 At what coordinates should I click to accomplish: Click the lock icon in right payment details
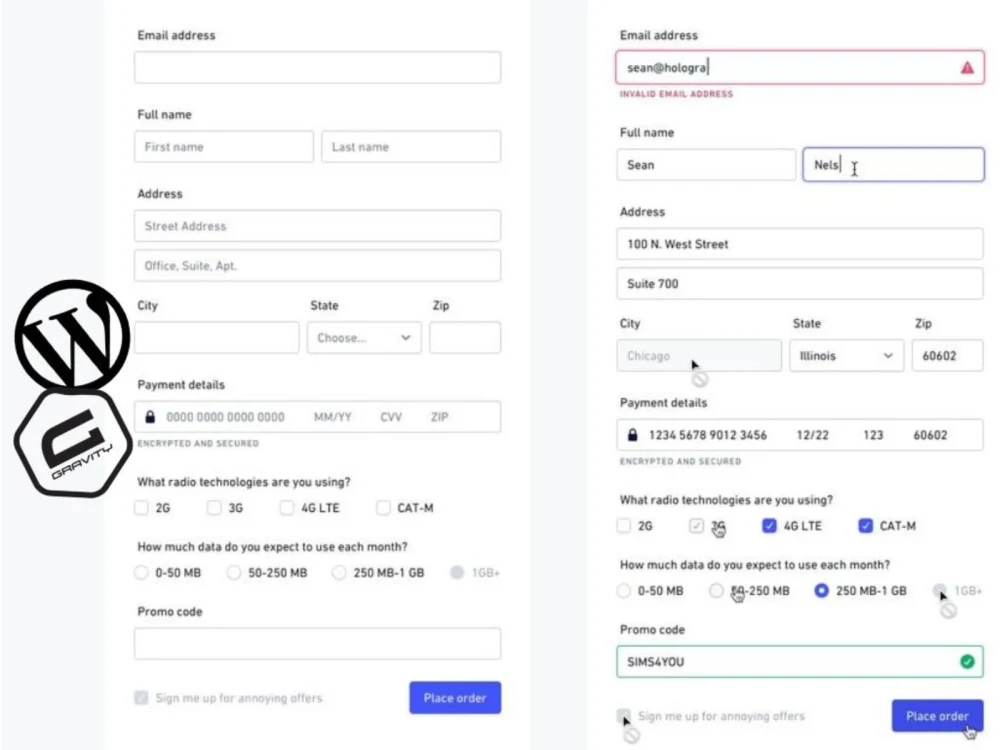pos(633,435)
